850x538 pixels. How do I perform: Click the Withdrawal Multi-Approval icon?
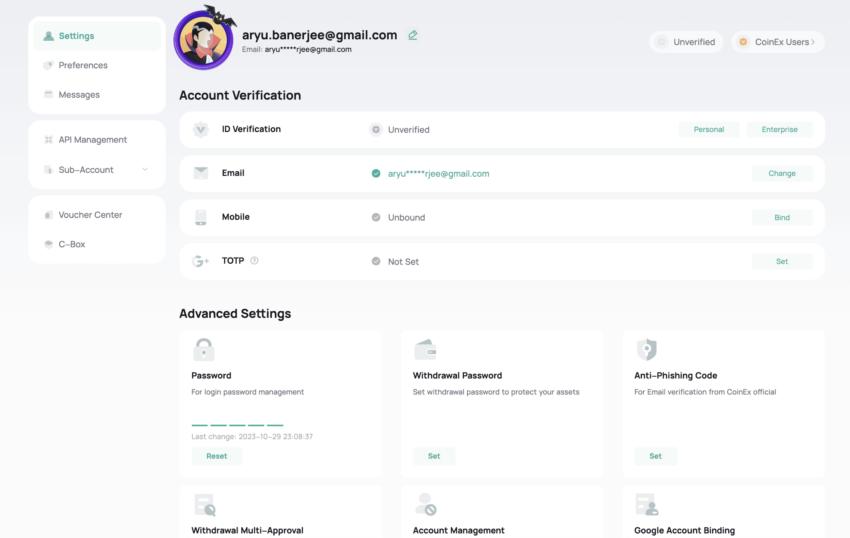(x=205, y=505)
